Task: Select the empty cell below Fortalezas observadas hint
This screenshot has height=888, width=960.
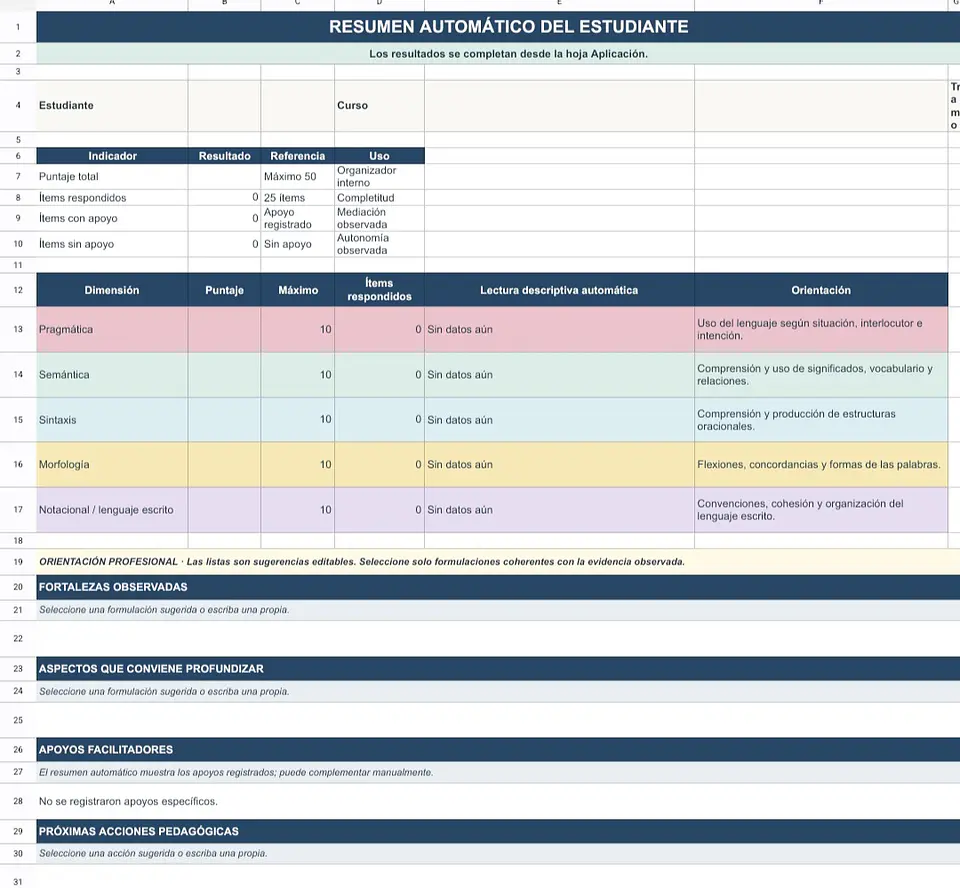Action: tap(498, 639)
